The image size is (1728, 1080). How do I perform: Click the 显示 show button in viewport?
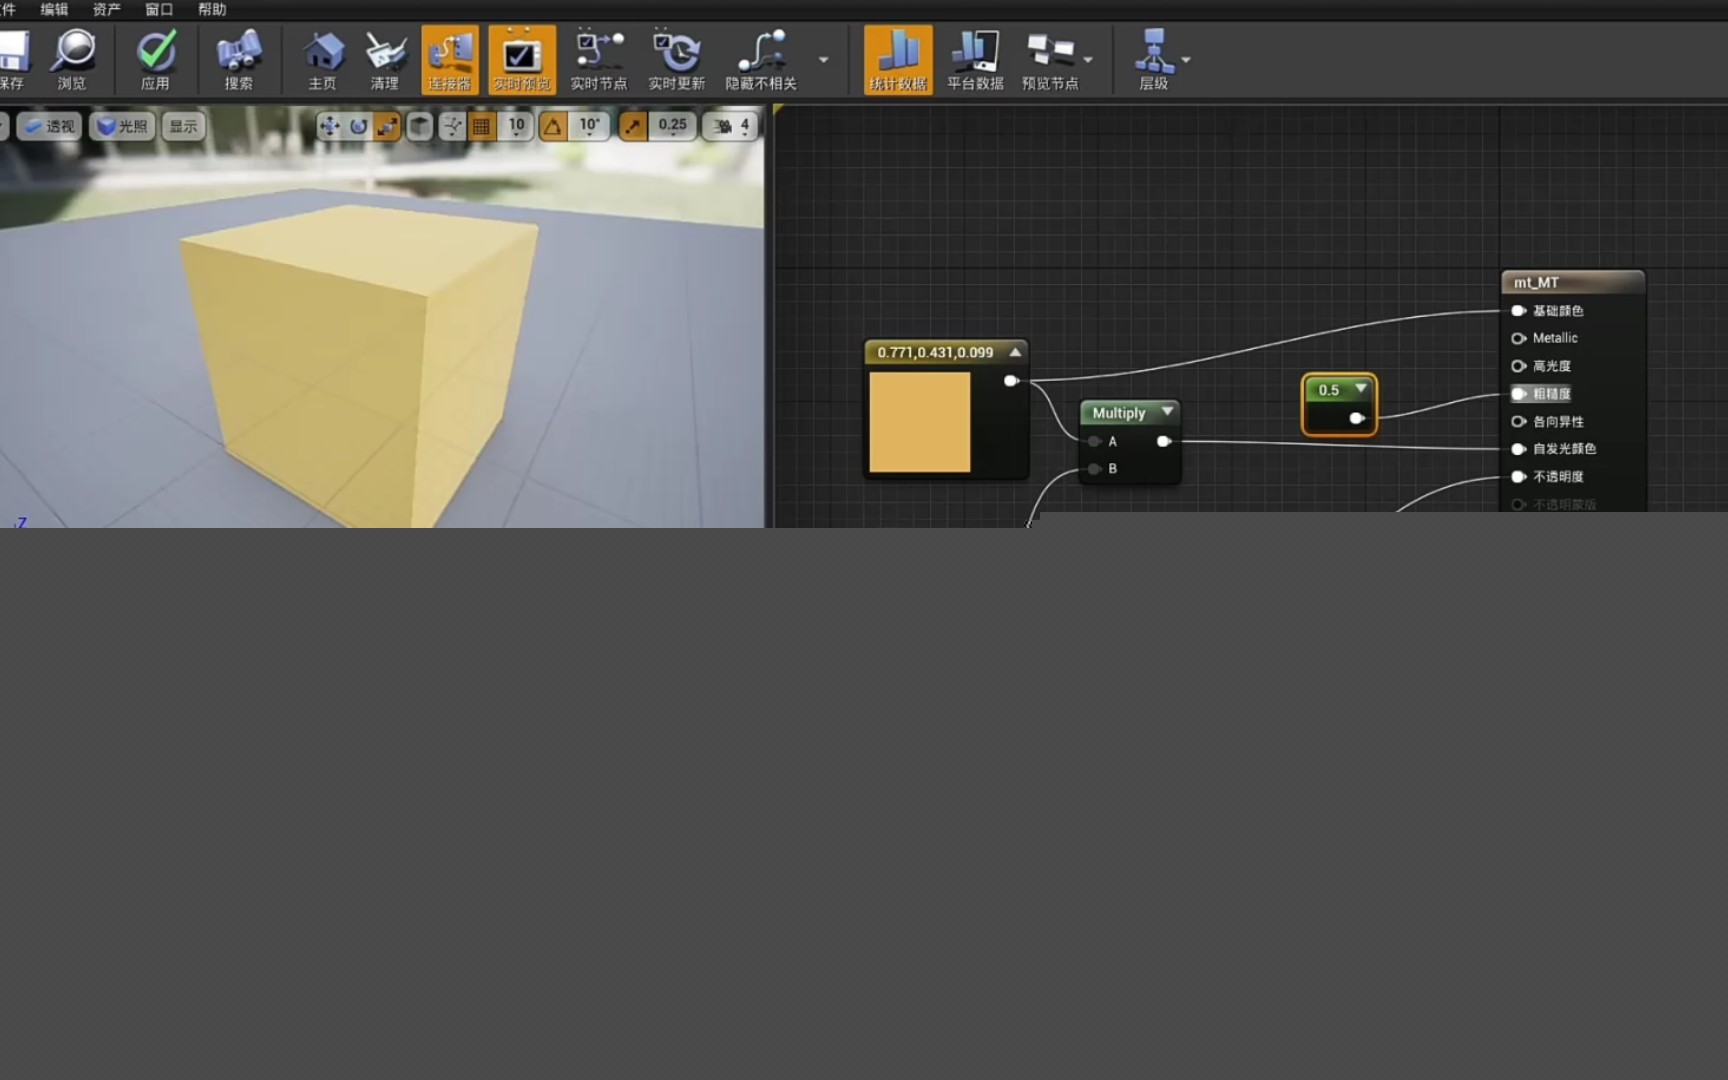point(183,126)
